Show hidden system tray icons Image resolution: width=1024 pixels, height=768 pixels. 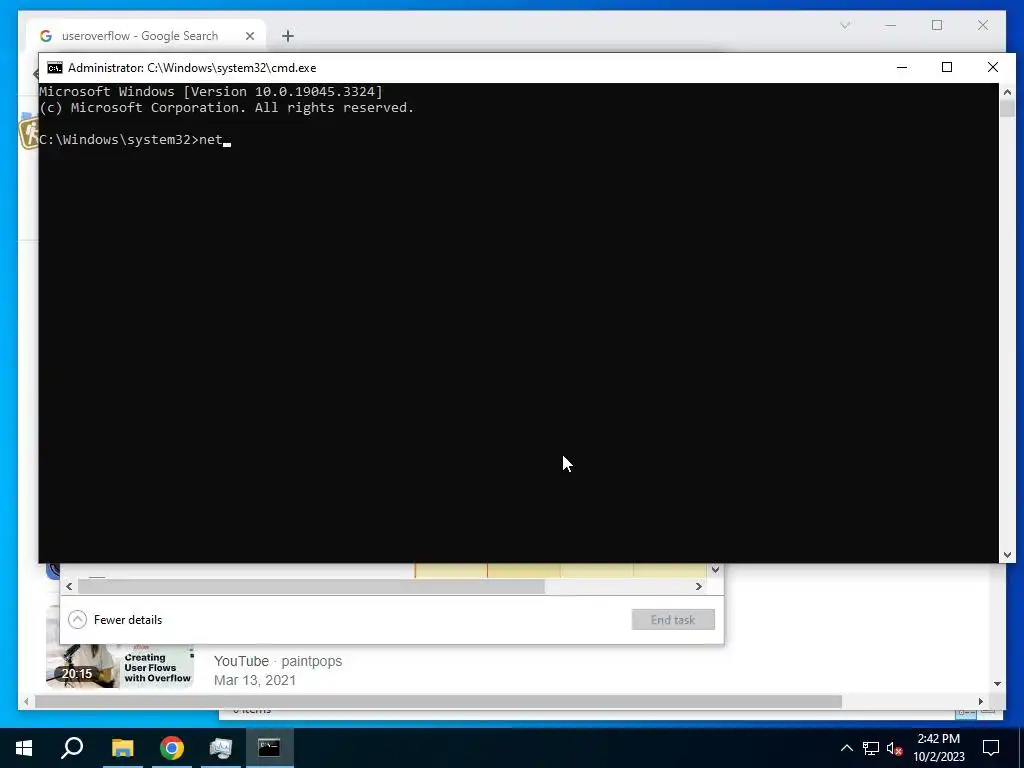coord(846,748)
